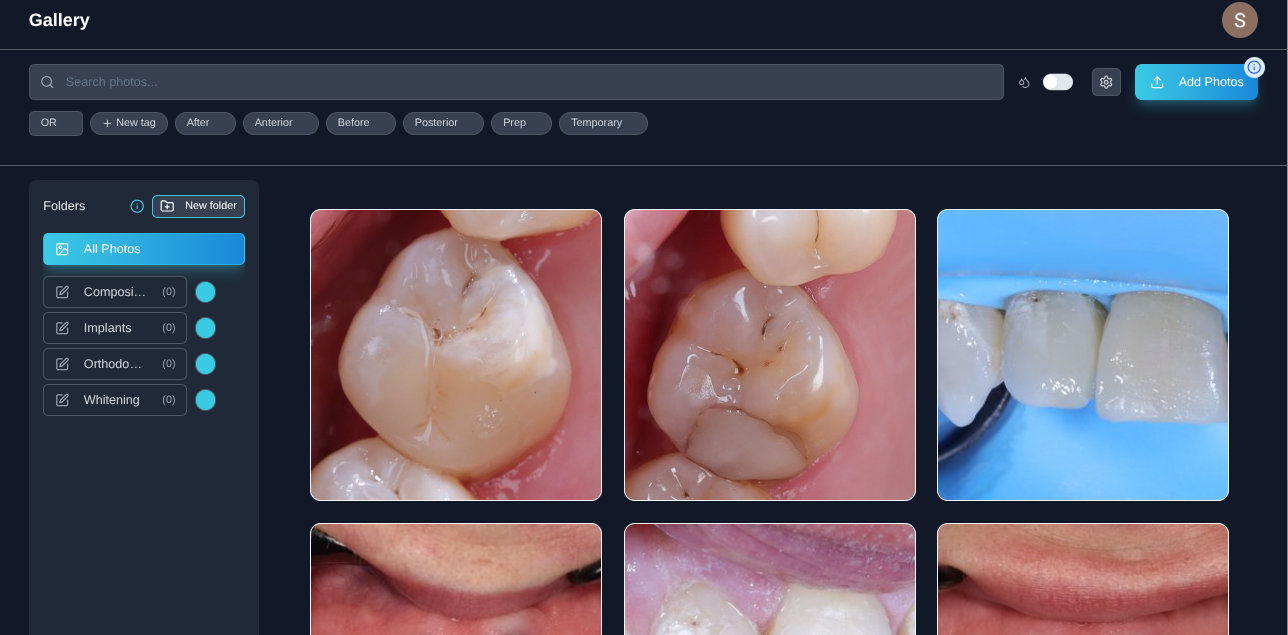This screenshot has width=1288, height=635.
Task: Click edit icon on Implants folder
Action: tap(63, 328)
